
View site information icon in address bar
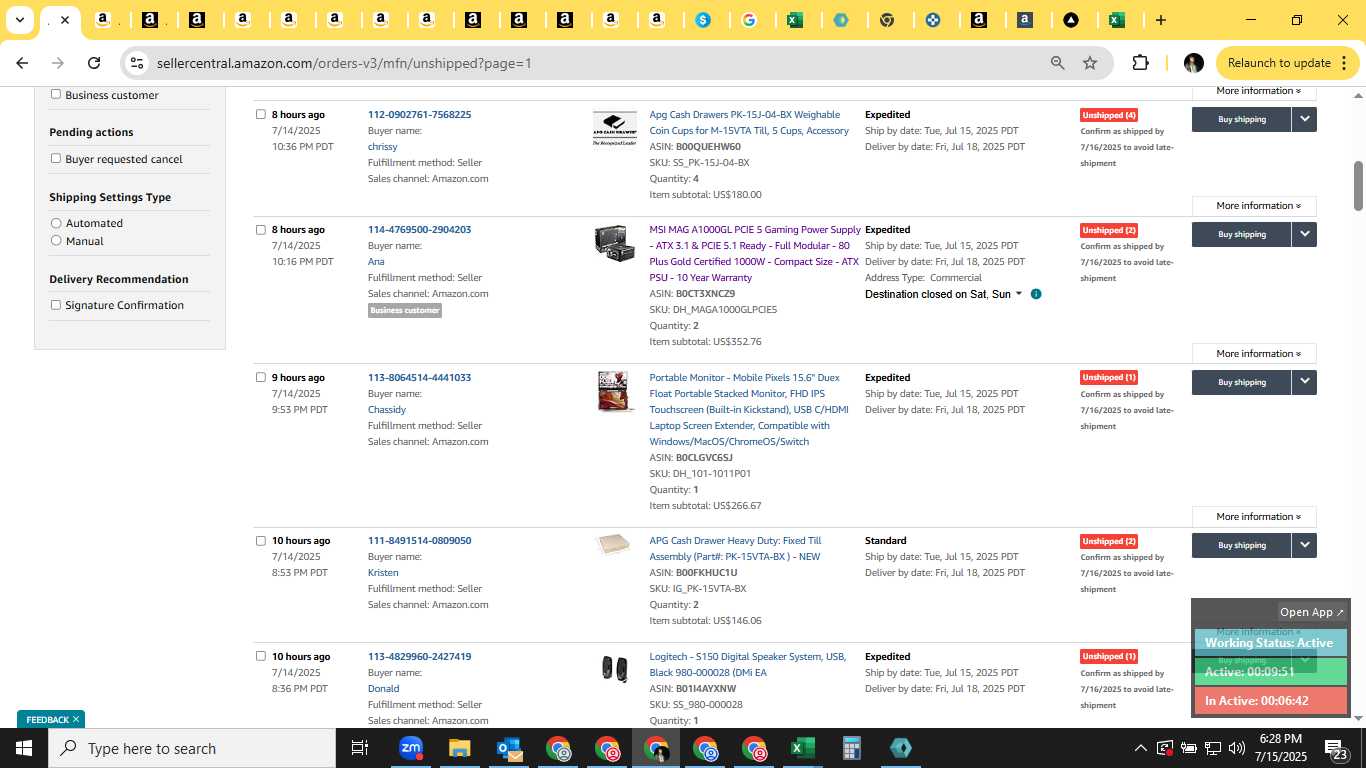(x=137, y=63)
